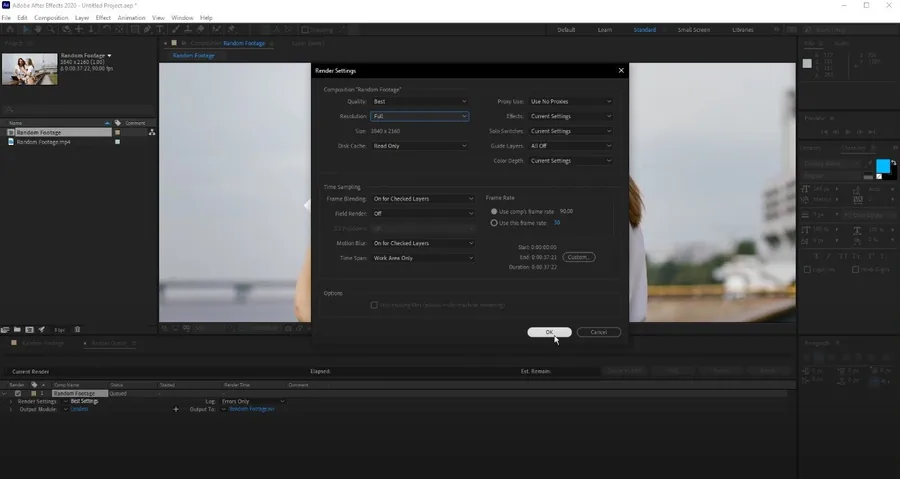Select the Home icon in toolbar
The height and width of the screenshot is (479, 900).
click(10, 29)
